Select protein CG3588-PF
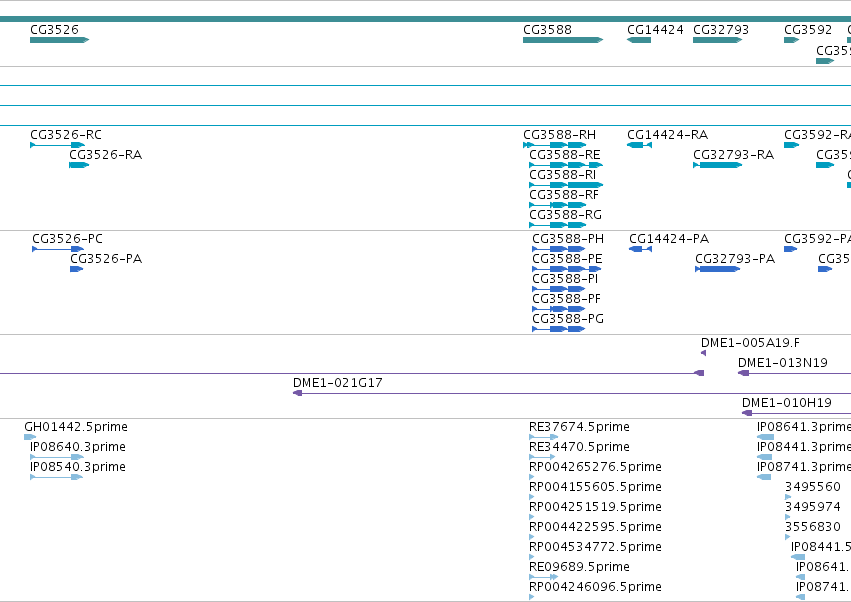851x602 pixels. coord(558,309)
